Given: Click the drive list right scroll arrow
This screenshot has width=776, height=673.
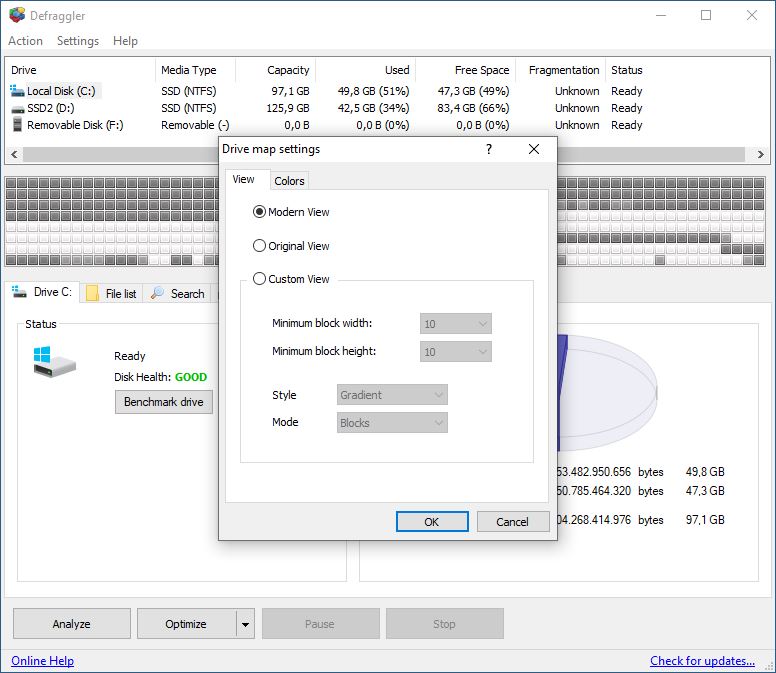Looking at the screenshot, I should point(761,154).
